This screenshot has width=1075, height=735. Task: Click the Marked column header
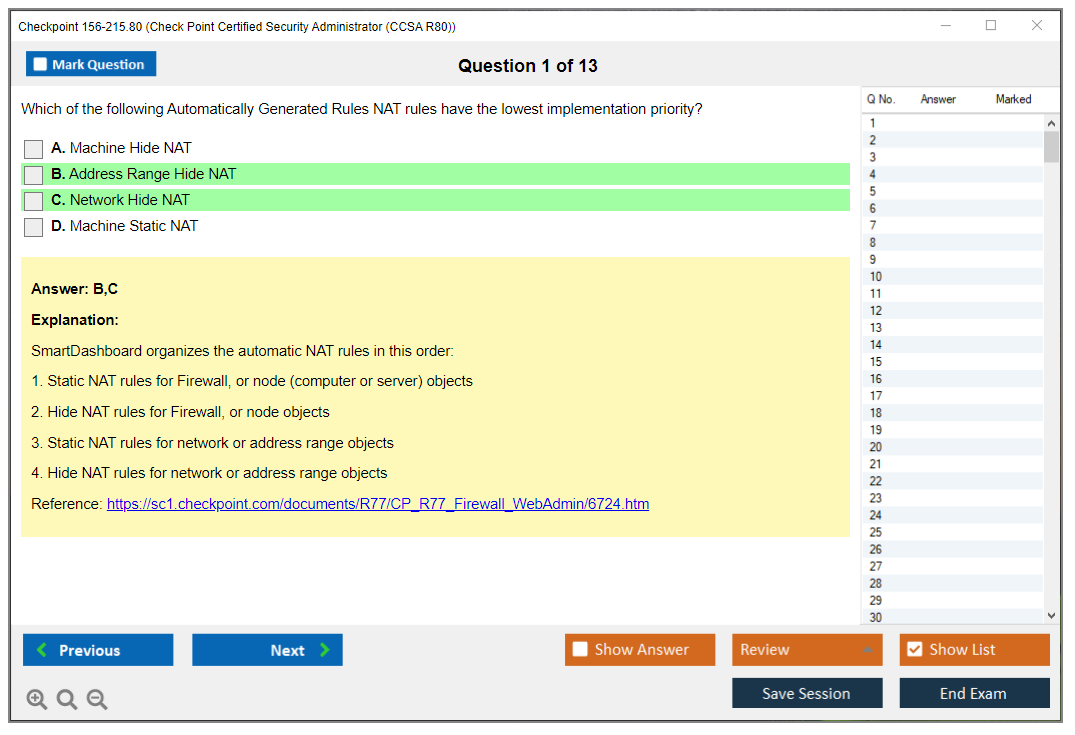(x=1013, y=99)
